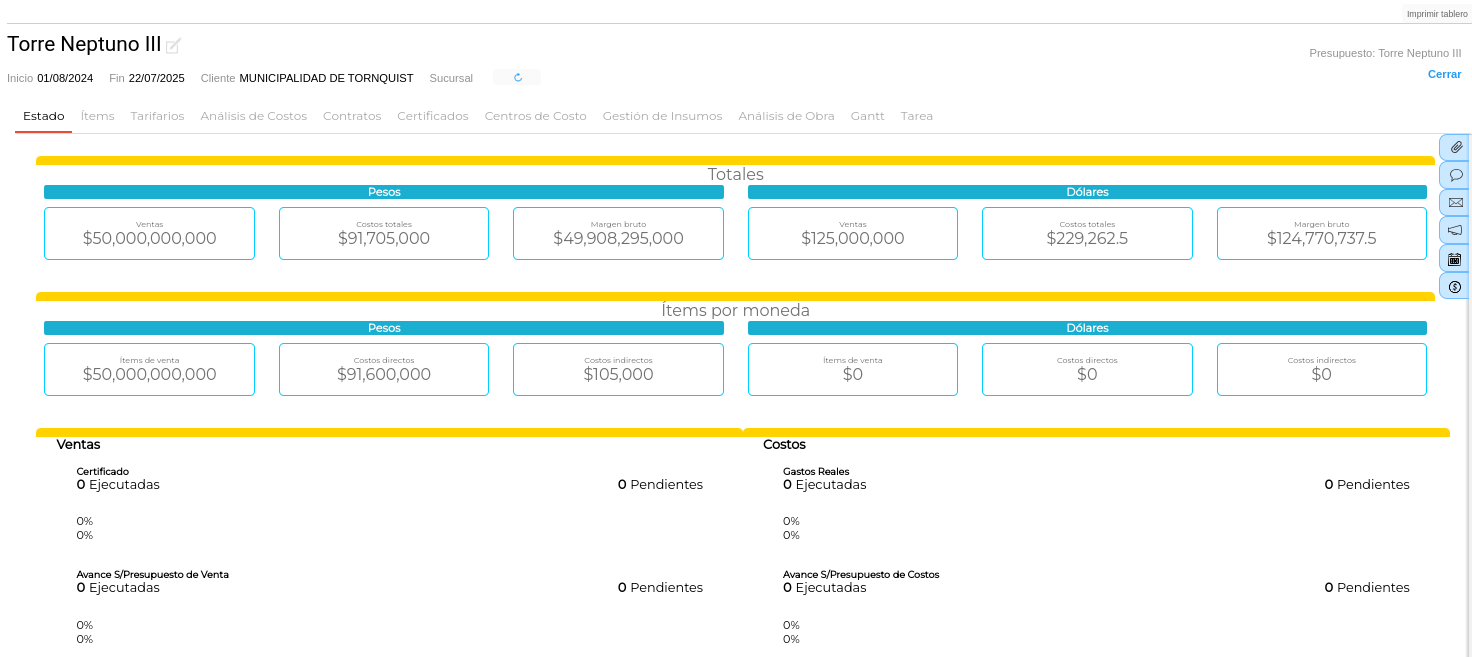Image resolution: width=1472 pixels, height=657 pixels.
Task: Click the Pesos Margen bruto card
Action: coord(618,233)
